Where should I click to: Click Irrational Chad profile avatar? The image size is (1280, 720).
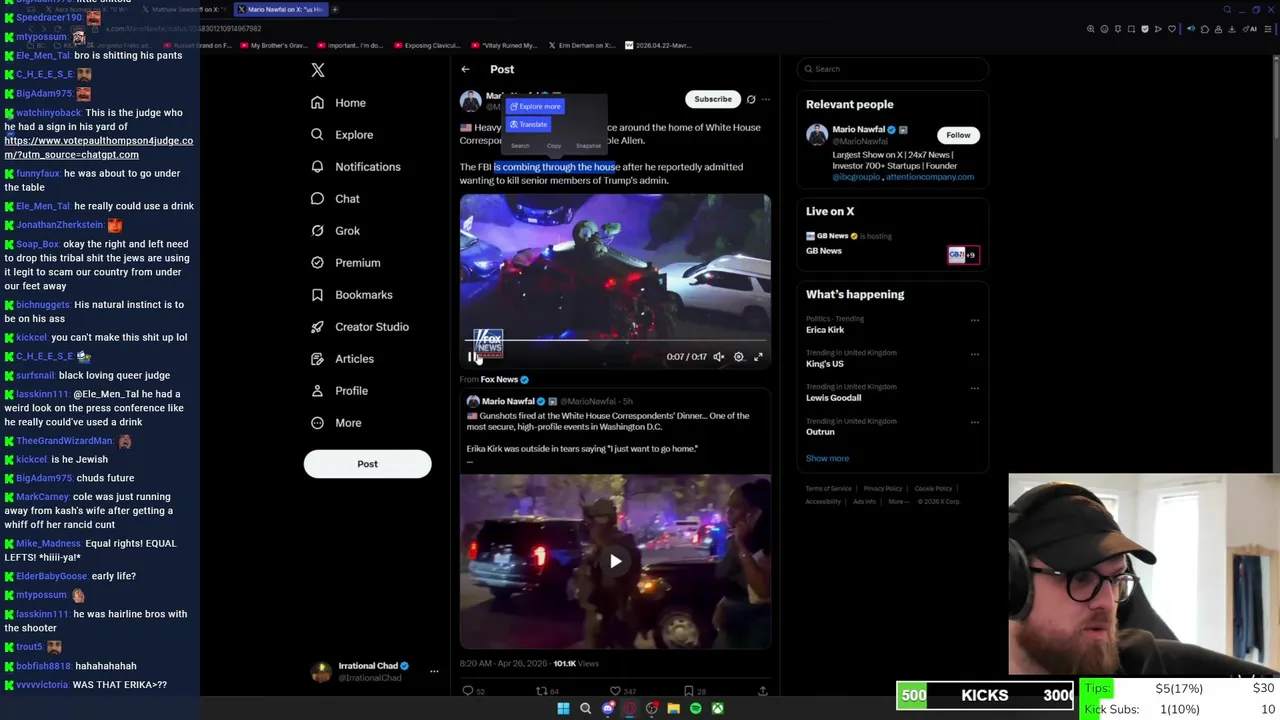click(321, 672)
